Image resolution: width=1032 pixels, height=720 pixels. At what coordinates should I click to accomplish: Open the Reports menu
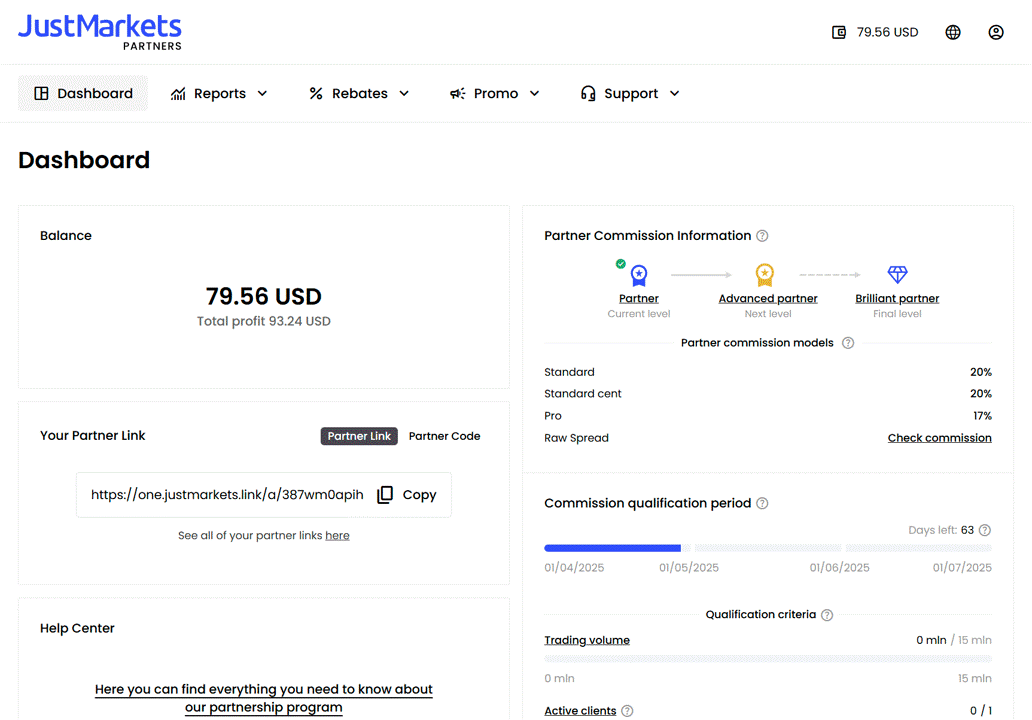(219, 93)
